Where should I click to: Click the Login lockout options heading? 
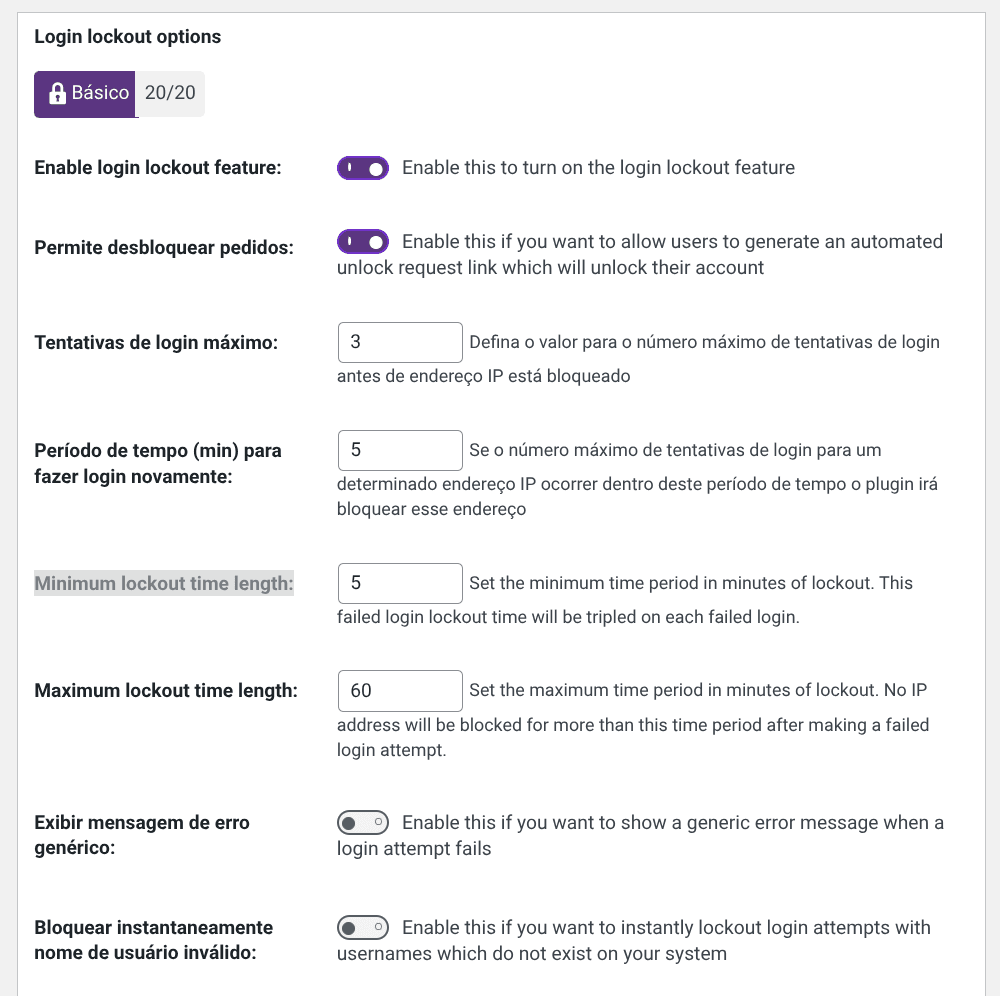click(127, 36)
